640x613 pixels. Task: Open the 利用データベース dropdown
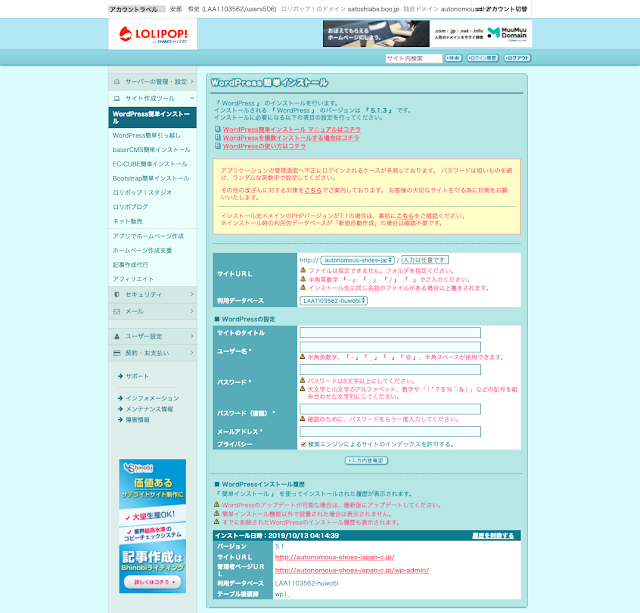333,300
